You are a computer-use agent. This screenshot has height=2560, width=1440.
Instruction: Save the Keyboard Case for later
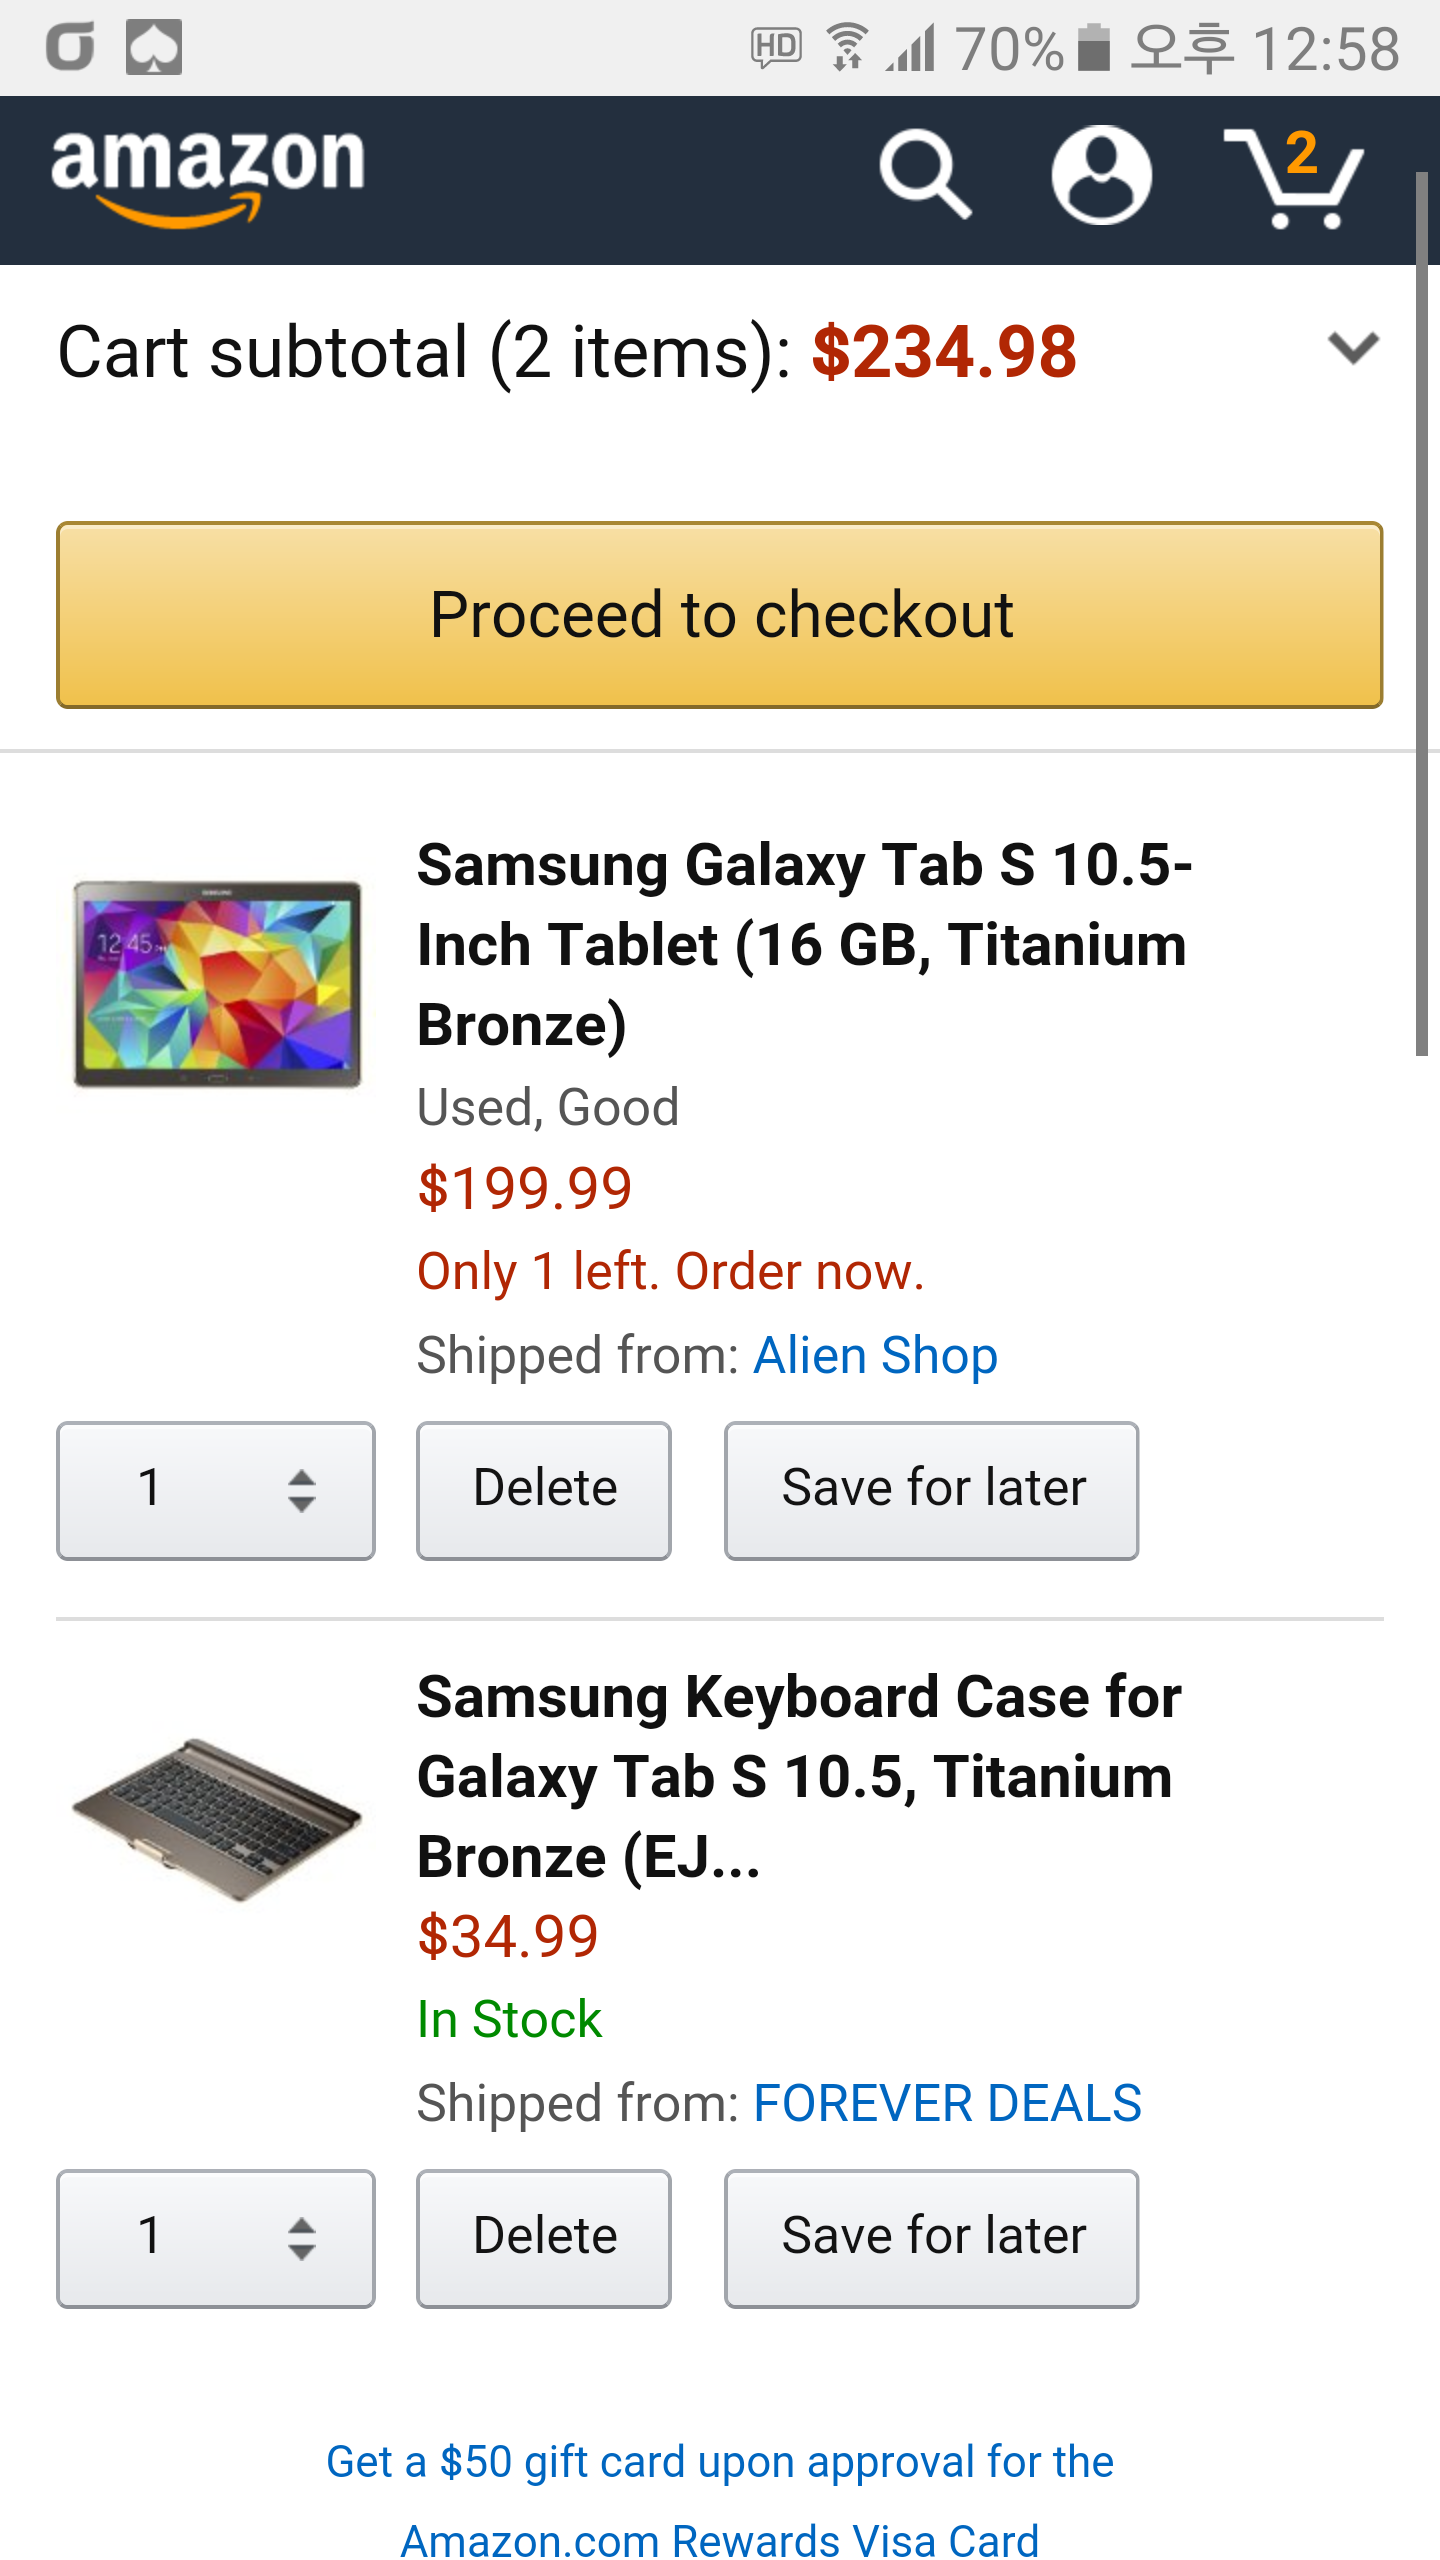(x=931, y=2238)
